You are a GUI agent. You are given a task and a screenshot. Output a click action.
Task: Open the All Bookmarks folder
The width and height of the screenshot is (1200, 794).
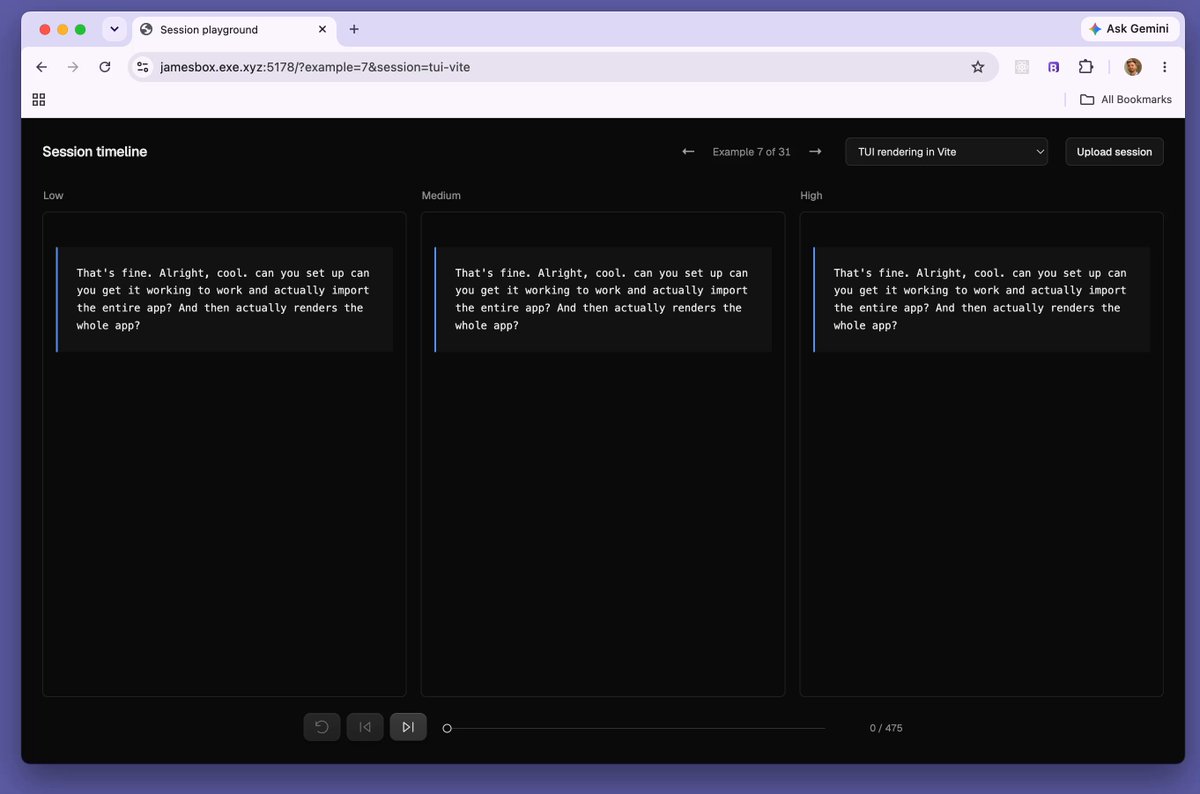click(x=1126, y=99)
